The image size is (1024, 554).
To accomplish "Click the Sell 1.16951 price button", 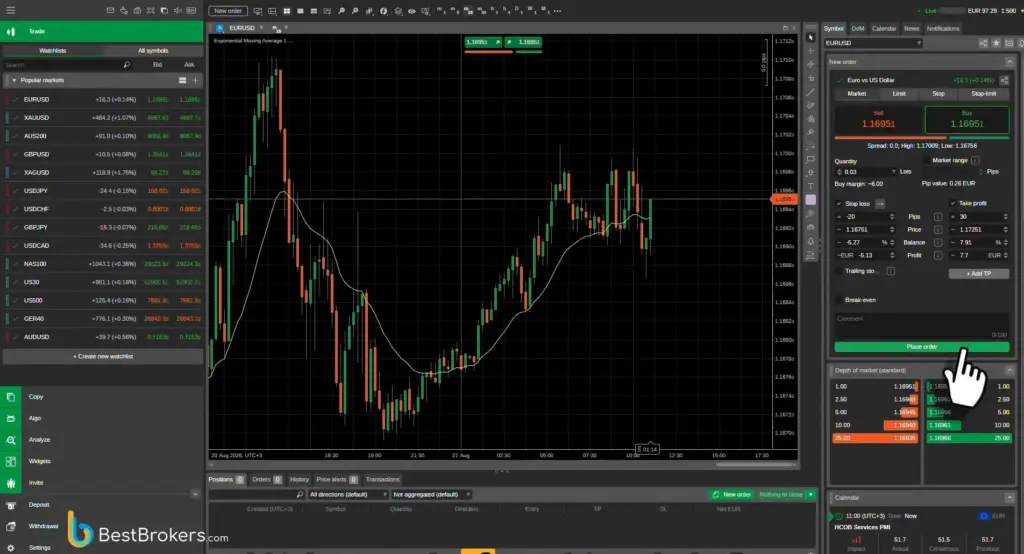I will click(x=878, y=120).
